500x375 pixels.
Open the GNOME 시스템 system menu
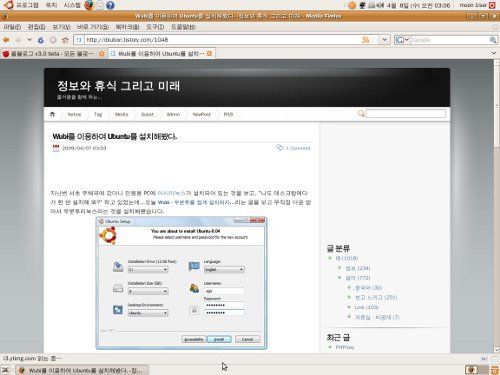[x=72, y=5]
